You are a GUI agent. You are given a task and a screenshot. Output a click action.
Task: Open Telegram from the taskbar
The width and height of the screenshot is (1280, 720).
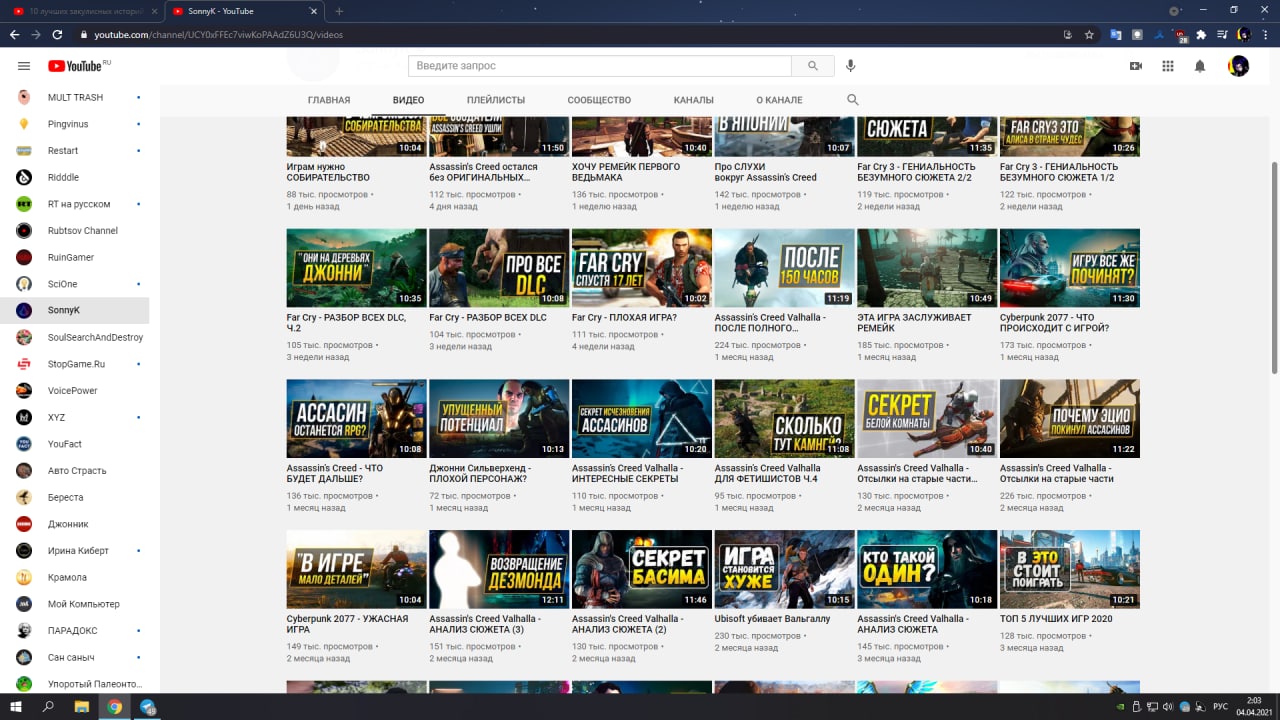click(148, 706)
